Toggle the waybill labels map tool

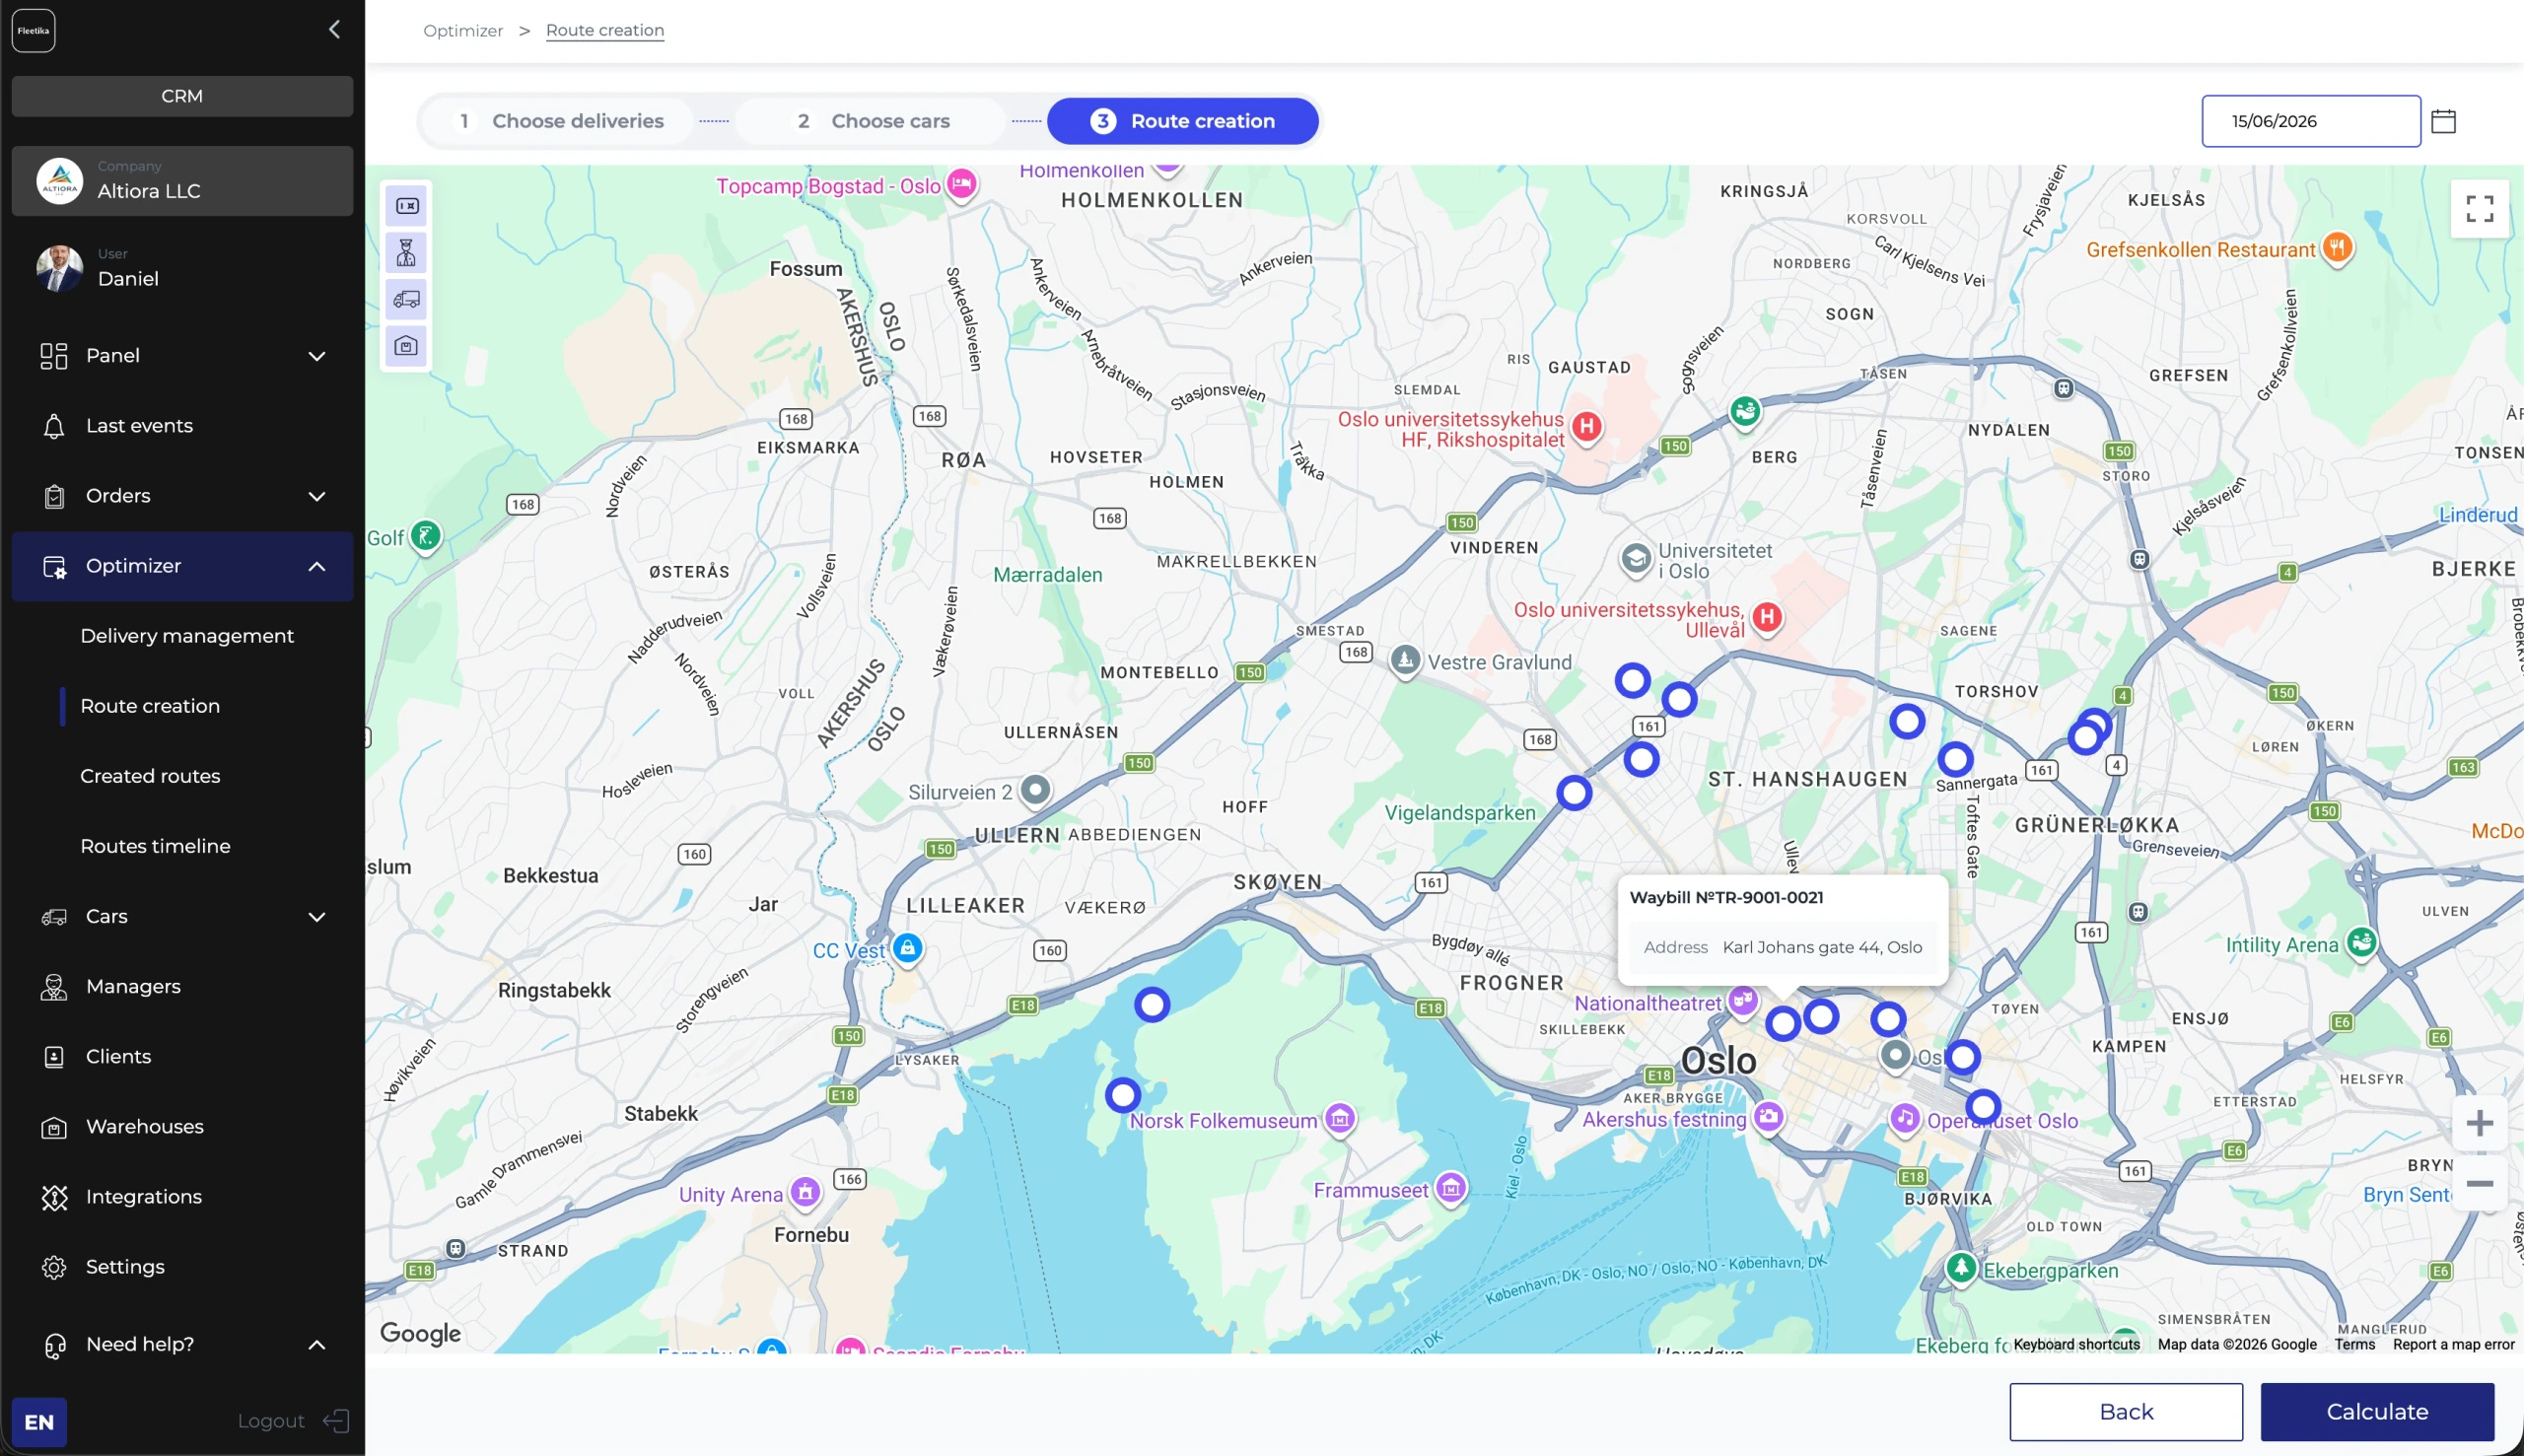tap(406, 206)
